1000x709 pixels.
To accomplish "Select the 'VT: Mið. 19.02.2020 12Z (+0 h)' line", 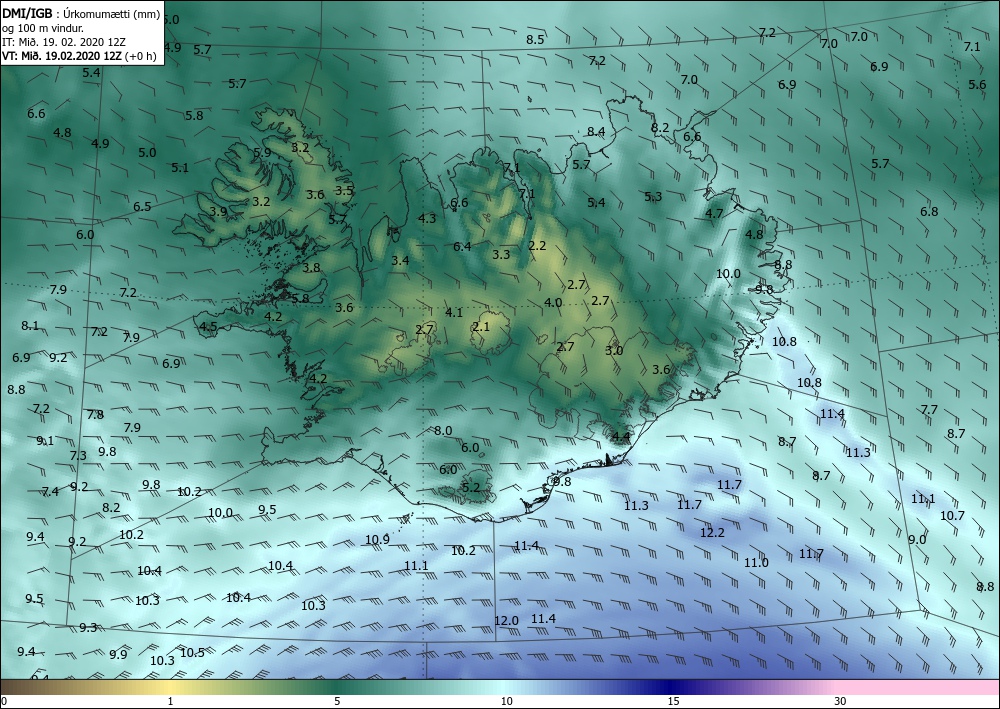I will (x=79, y=55).
